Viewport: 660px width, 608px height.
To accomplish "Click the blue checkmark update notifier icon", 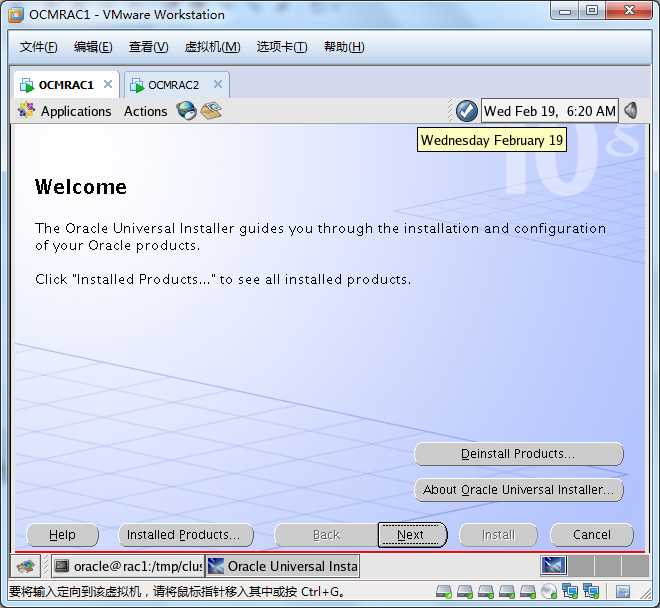I will tap(467, 111).
